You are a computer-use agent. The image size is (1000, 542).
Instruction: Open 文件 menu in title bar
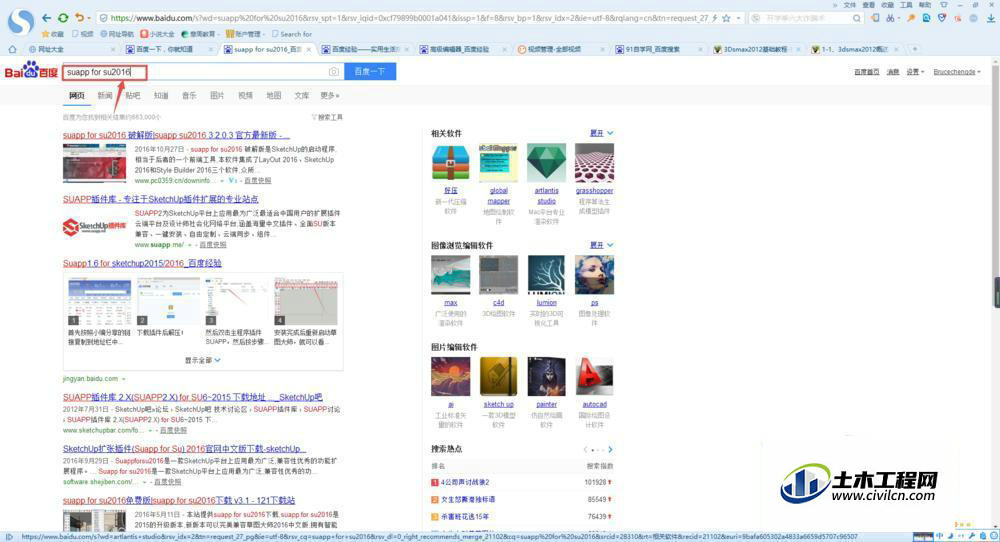849,4
